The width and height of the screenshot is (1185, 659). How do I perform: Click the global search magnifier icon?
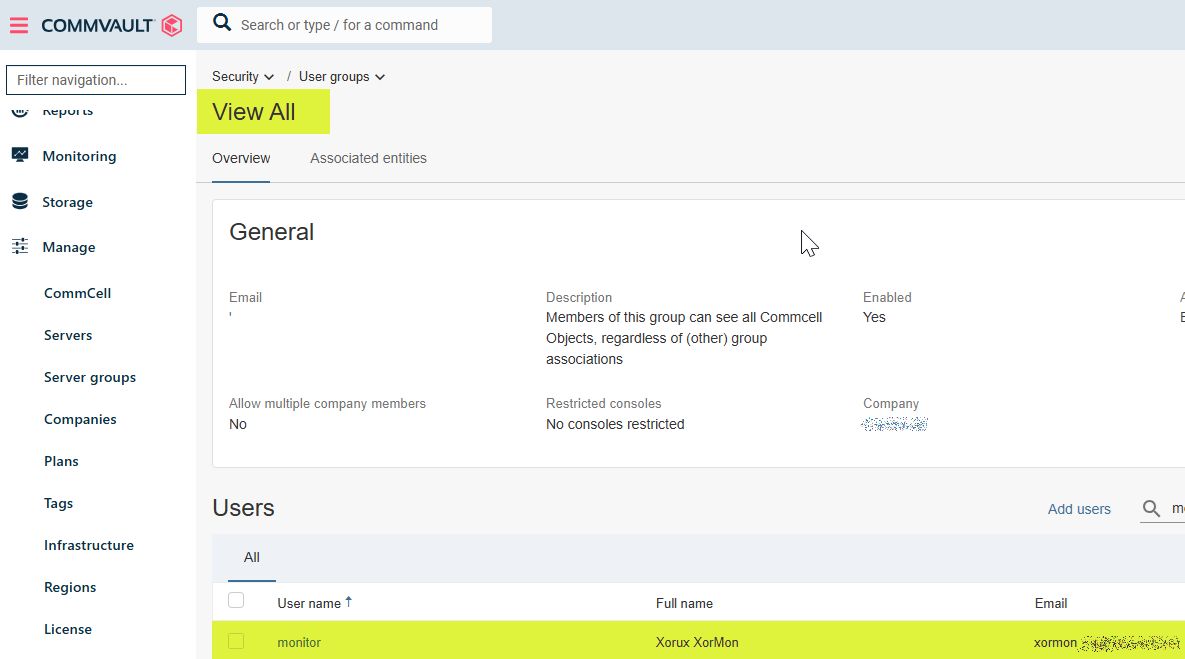(222, 24)
